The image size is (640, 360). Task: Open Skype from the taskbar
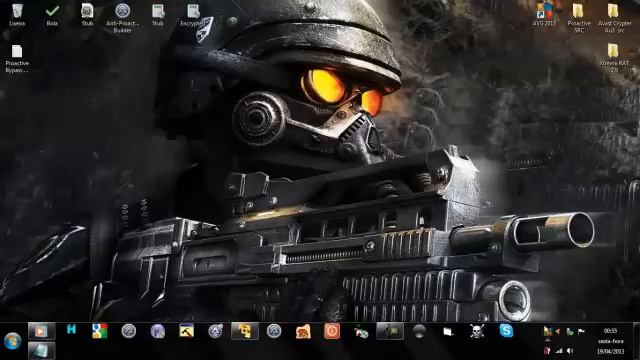click(506, 331)
